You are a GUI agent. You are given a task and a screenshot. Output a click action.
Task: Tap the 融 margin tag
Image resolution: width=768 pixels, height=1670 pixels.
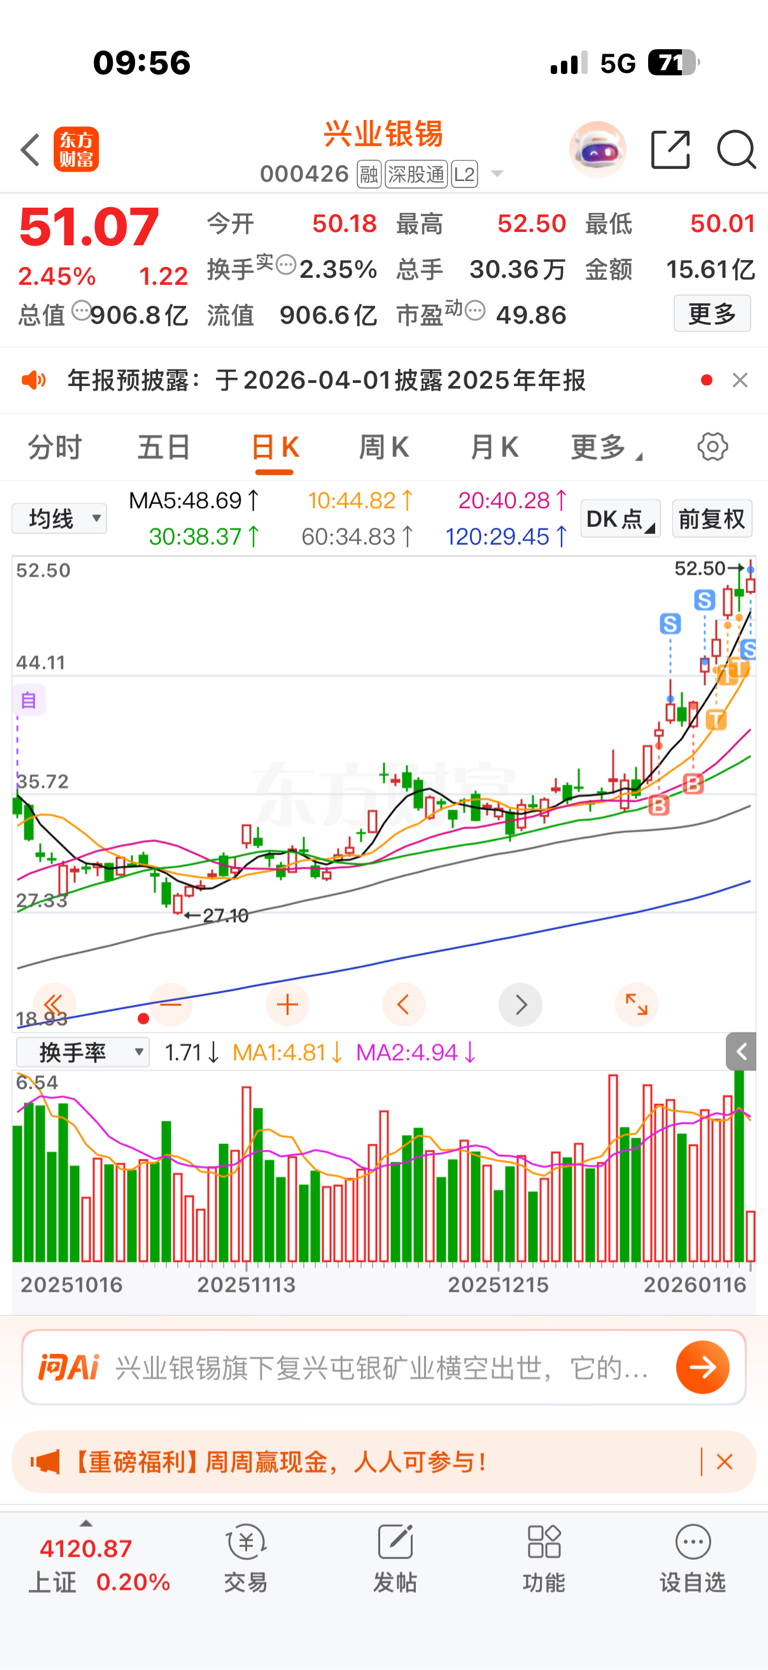click(x=369, y=175)
